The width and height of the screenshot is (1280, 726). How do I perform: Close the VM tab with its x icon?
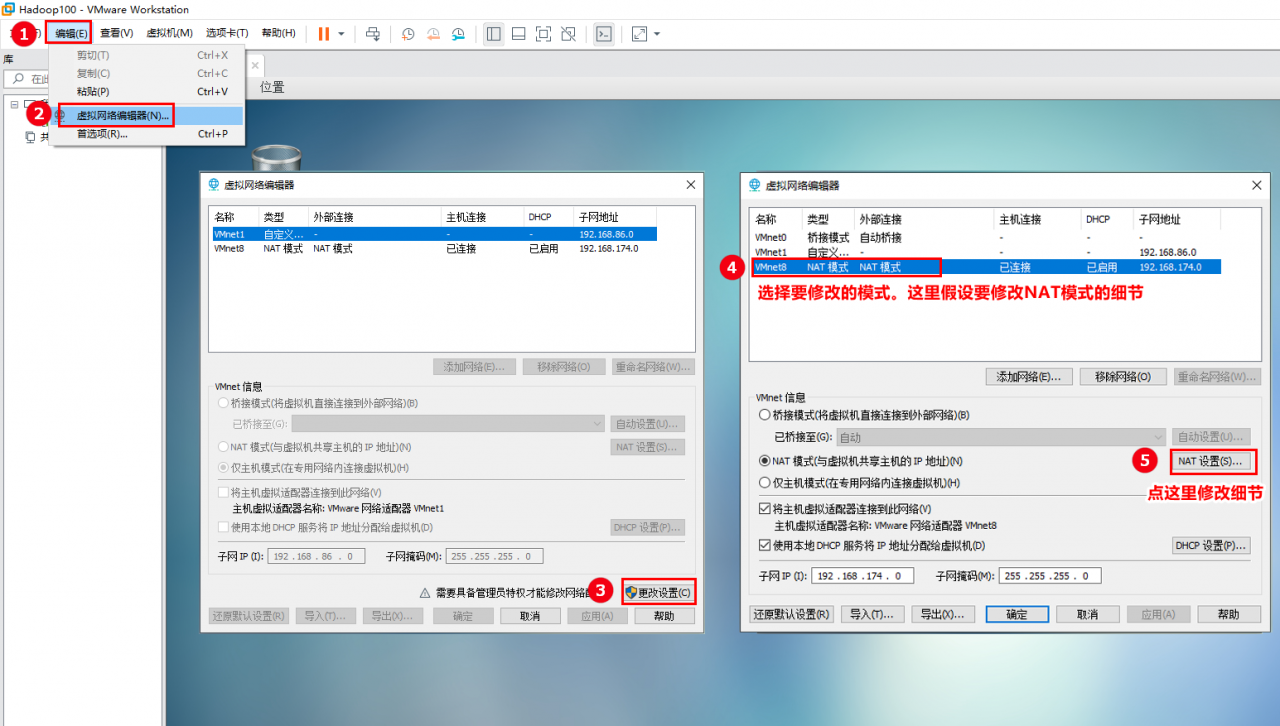(255, 66)
